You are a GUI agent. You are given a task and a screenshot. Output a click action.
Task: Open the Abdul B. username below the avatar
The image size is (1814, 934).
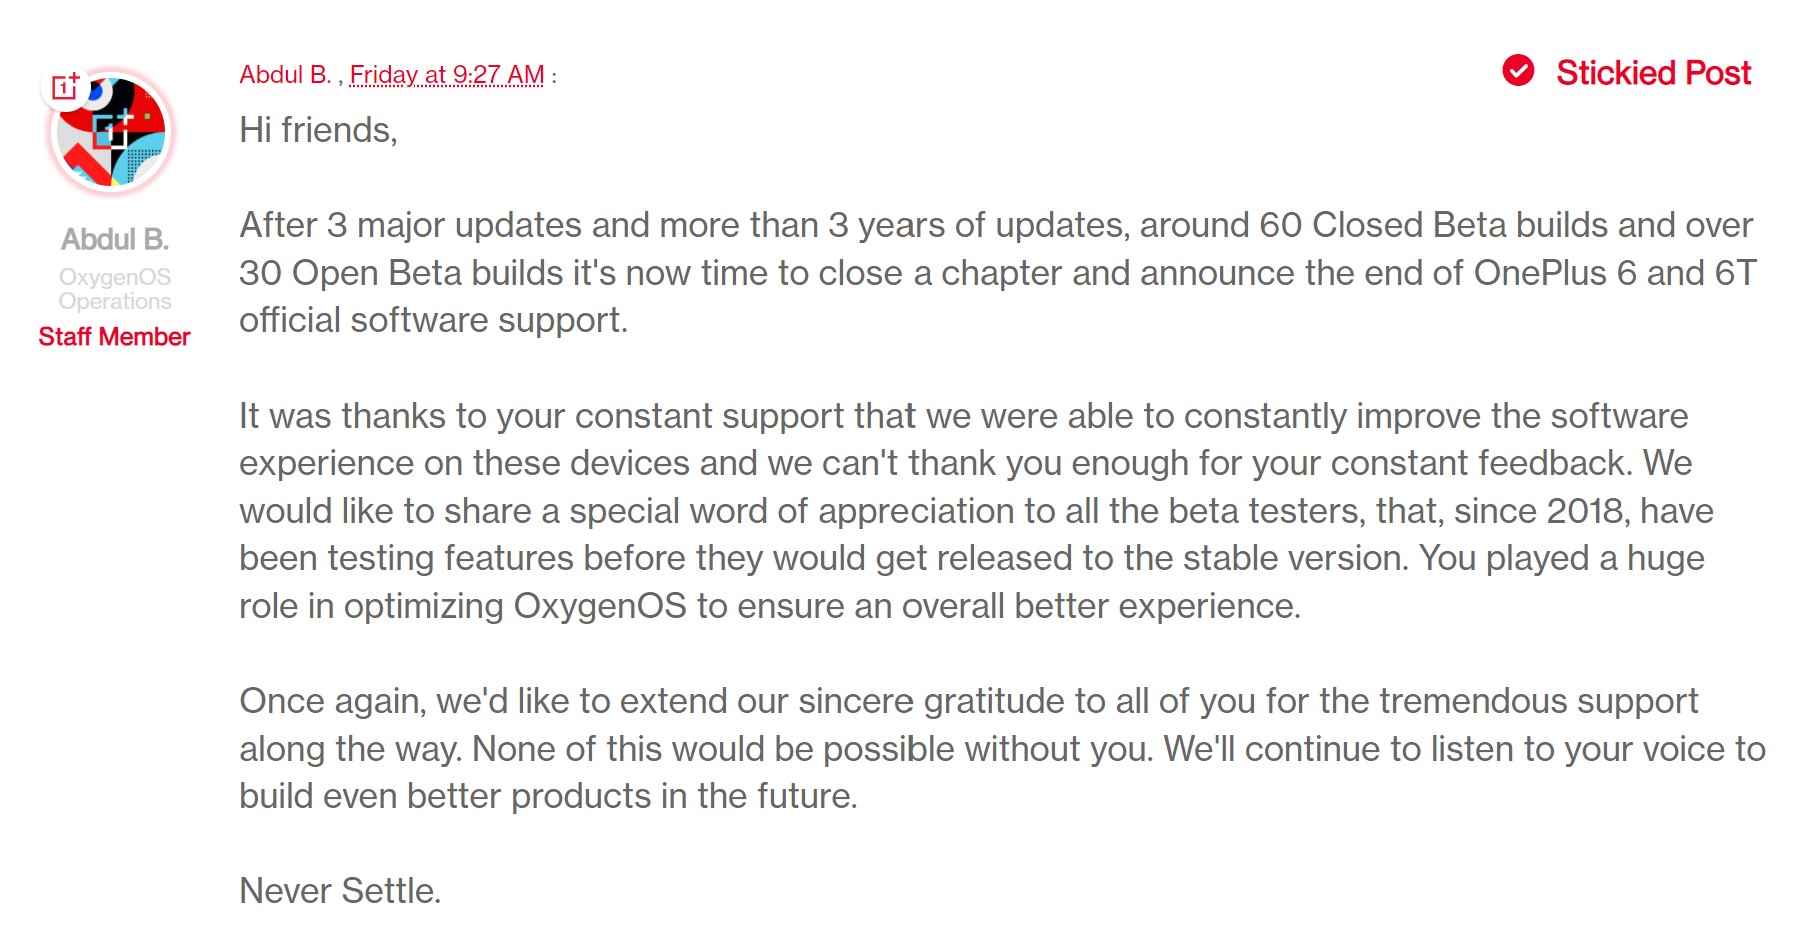point(115,239)
